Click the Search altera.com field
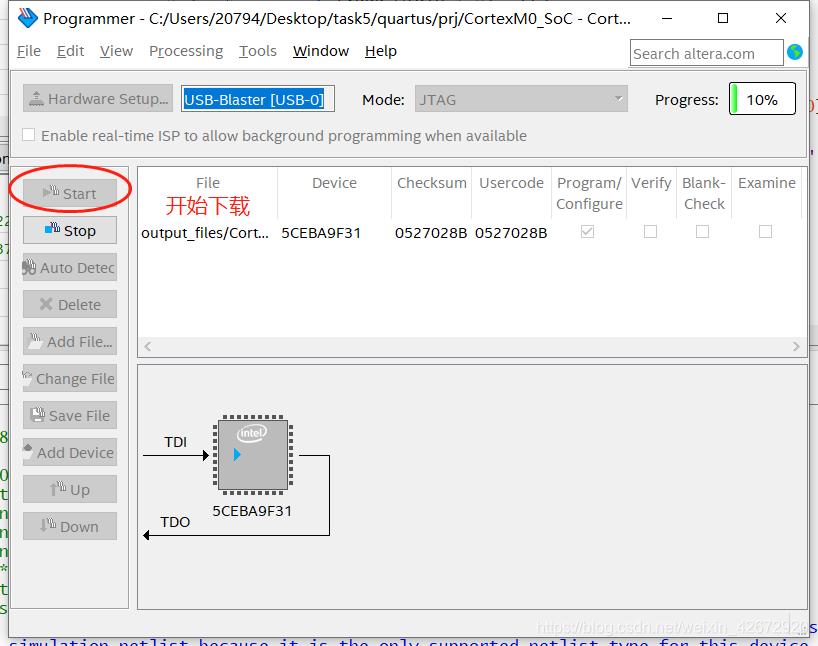 coord(706,53)
